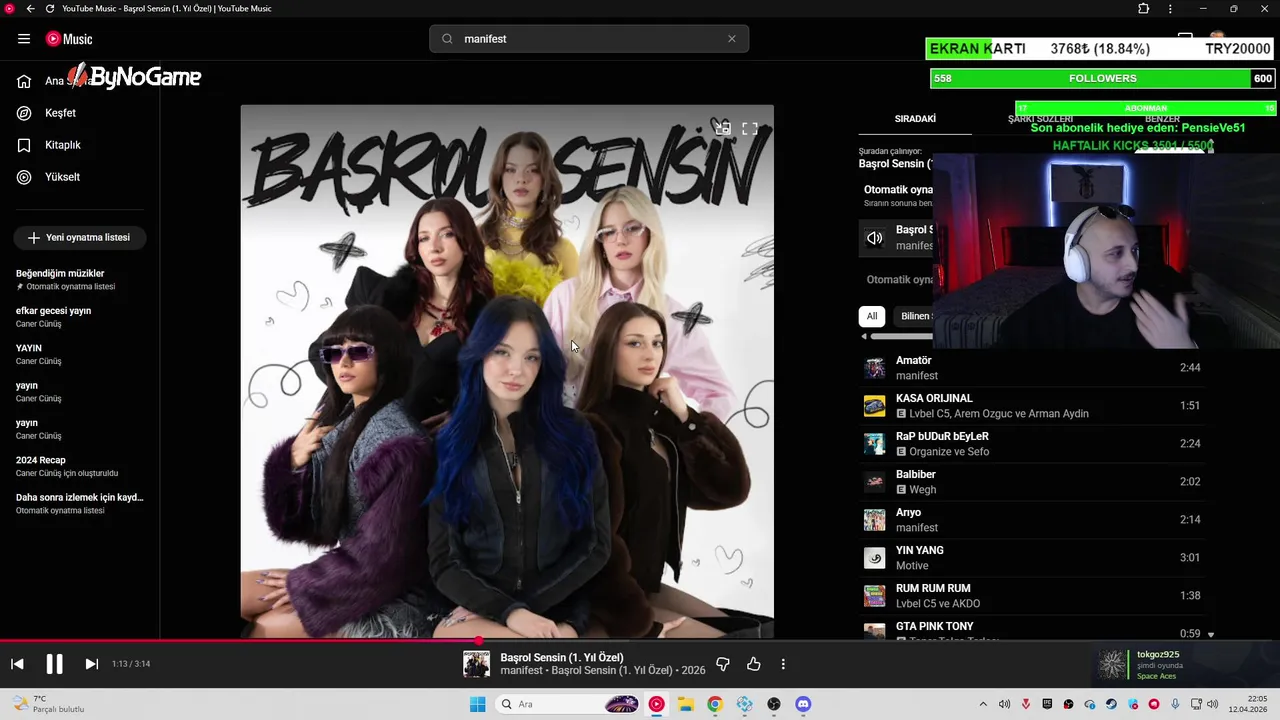Open the weather widget showing 7°C

pyautogui.click(x=47, y=704)
